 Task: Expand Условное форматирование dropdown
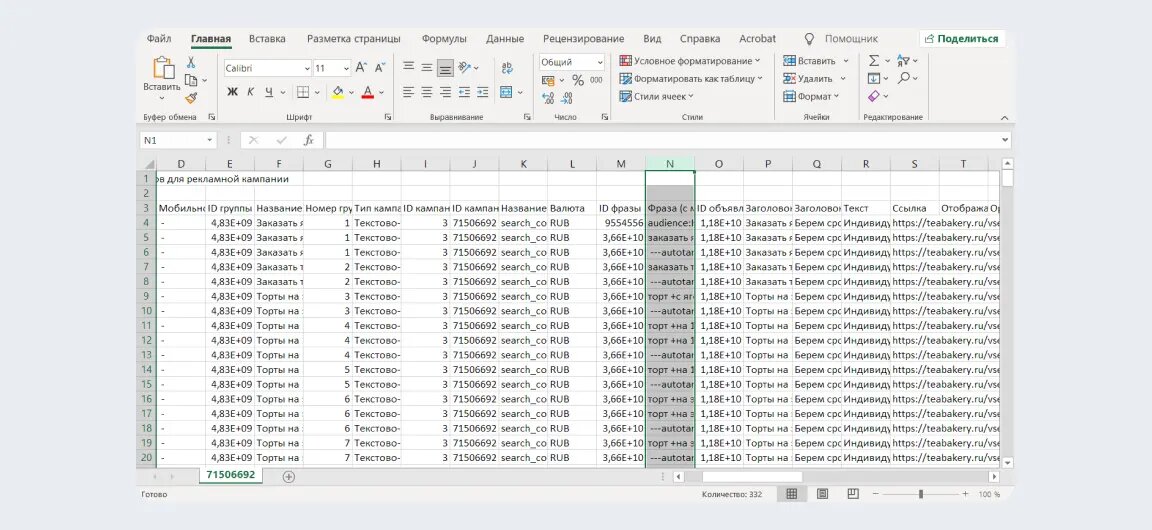pos(757,60)
